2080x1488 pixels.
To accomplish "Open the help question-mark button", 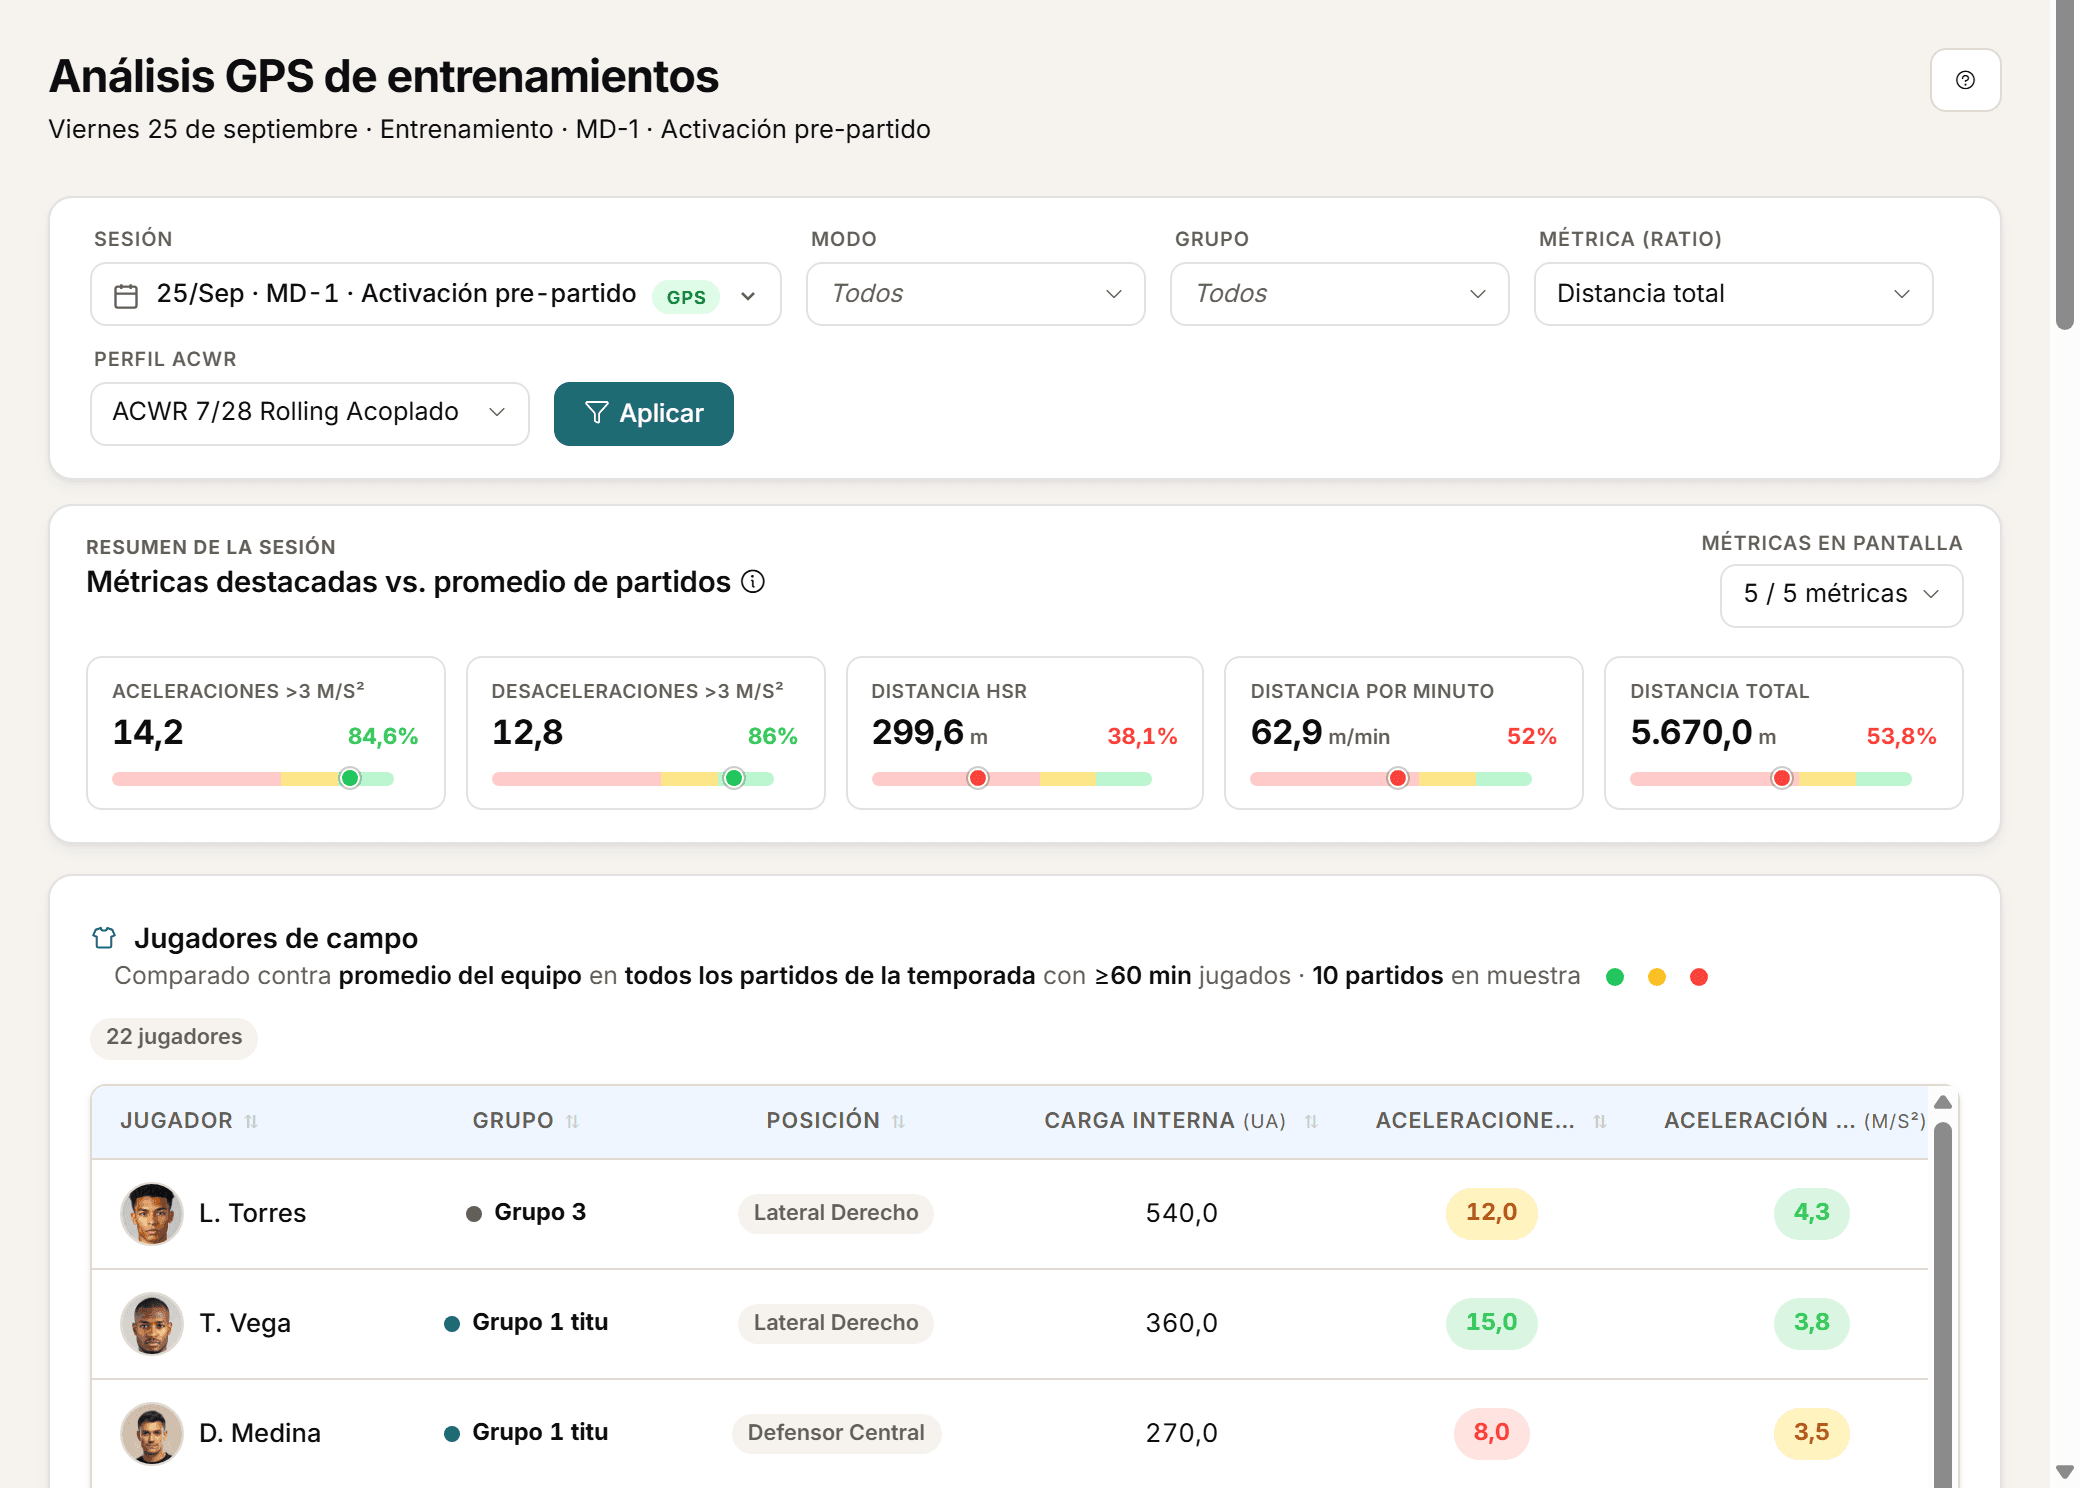I will (x=1965, y=80).
